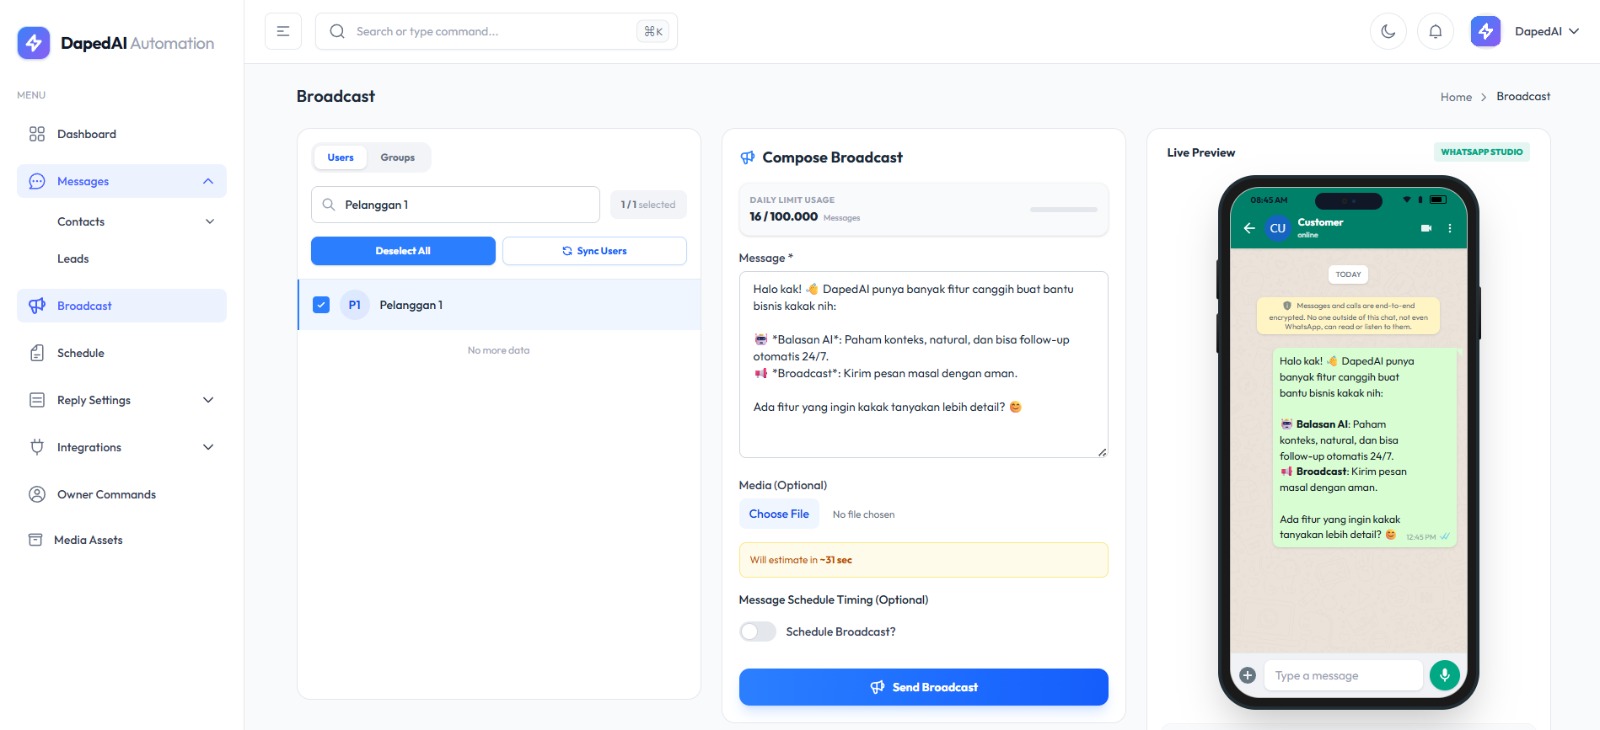This screenshot has width=1600, height=730.
Task: Click the Broadcast megaphone sidebar icon
Action: 37,306
